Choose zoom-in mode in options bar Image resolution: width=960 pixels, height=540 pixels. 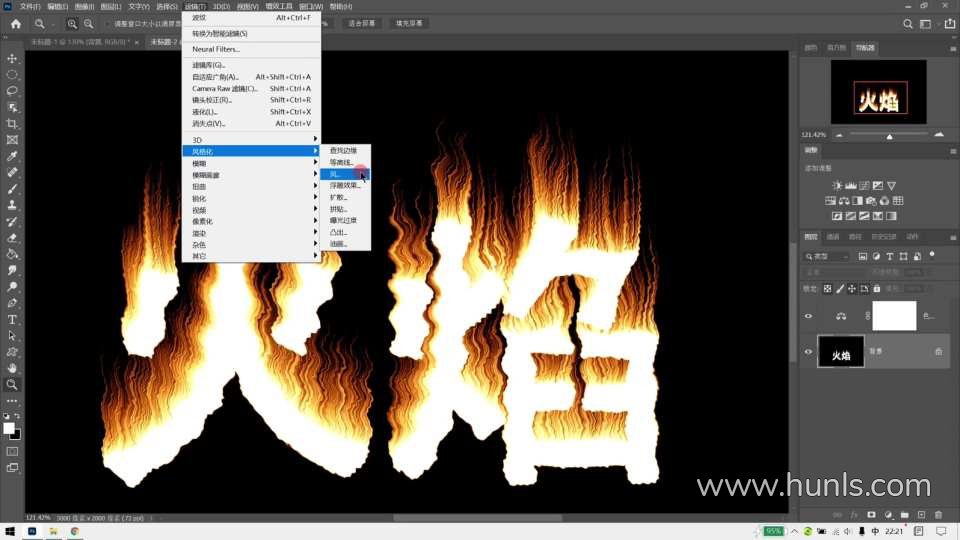pos(72,24)
